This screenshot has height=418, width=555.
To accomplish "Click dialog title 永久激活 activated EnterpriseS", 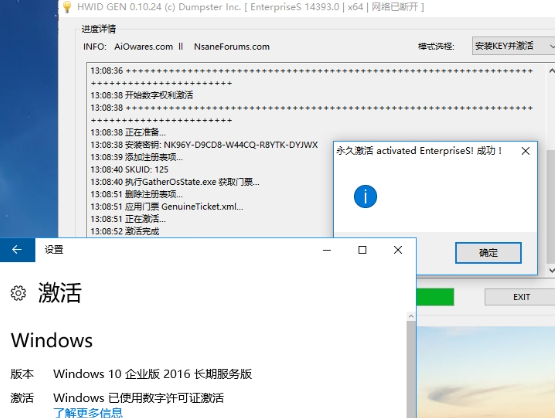I will (x=419, y=151).
